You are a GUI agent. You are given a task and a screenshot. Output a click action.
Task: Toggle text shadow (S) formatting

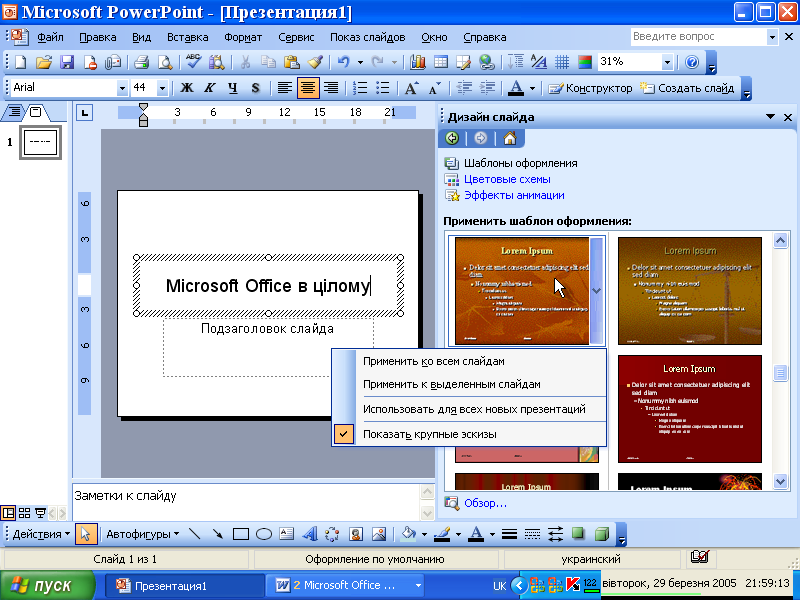click(256, 88)
